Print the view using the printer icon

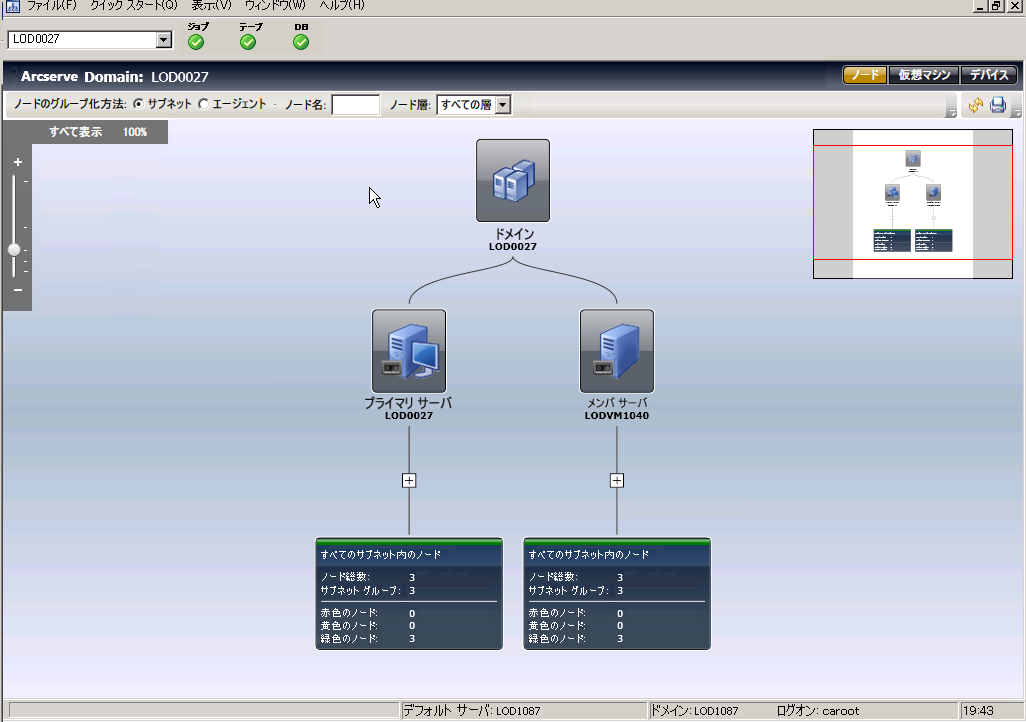coord(998,105)
